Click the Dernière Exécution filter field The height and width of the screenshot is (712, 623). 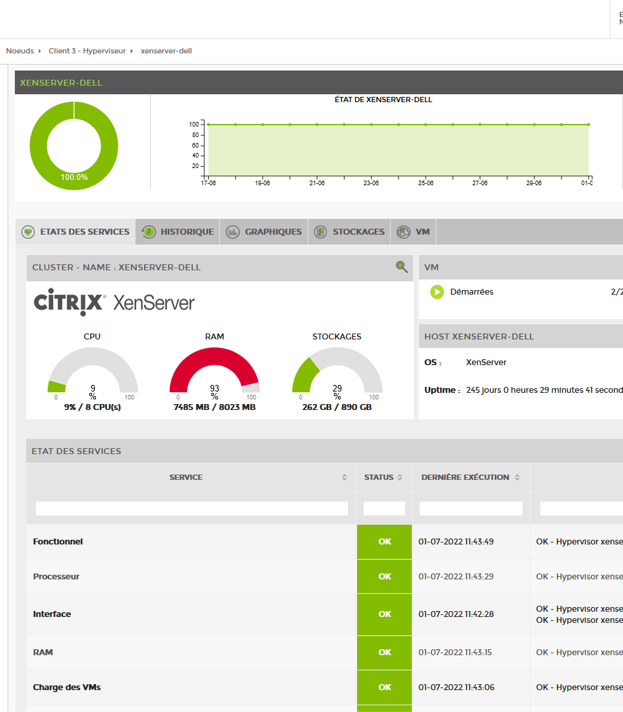coord(471,508)
